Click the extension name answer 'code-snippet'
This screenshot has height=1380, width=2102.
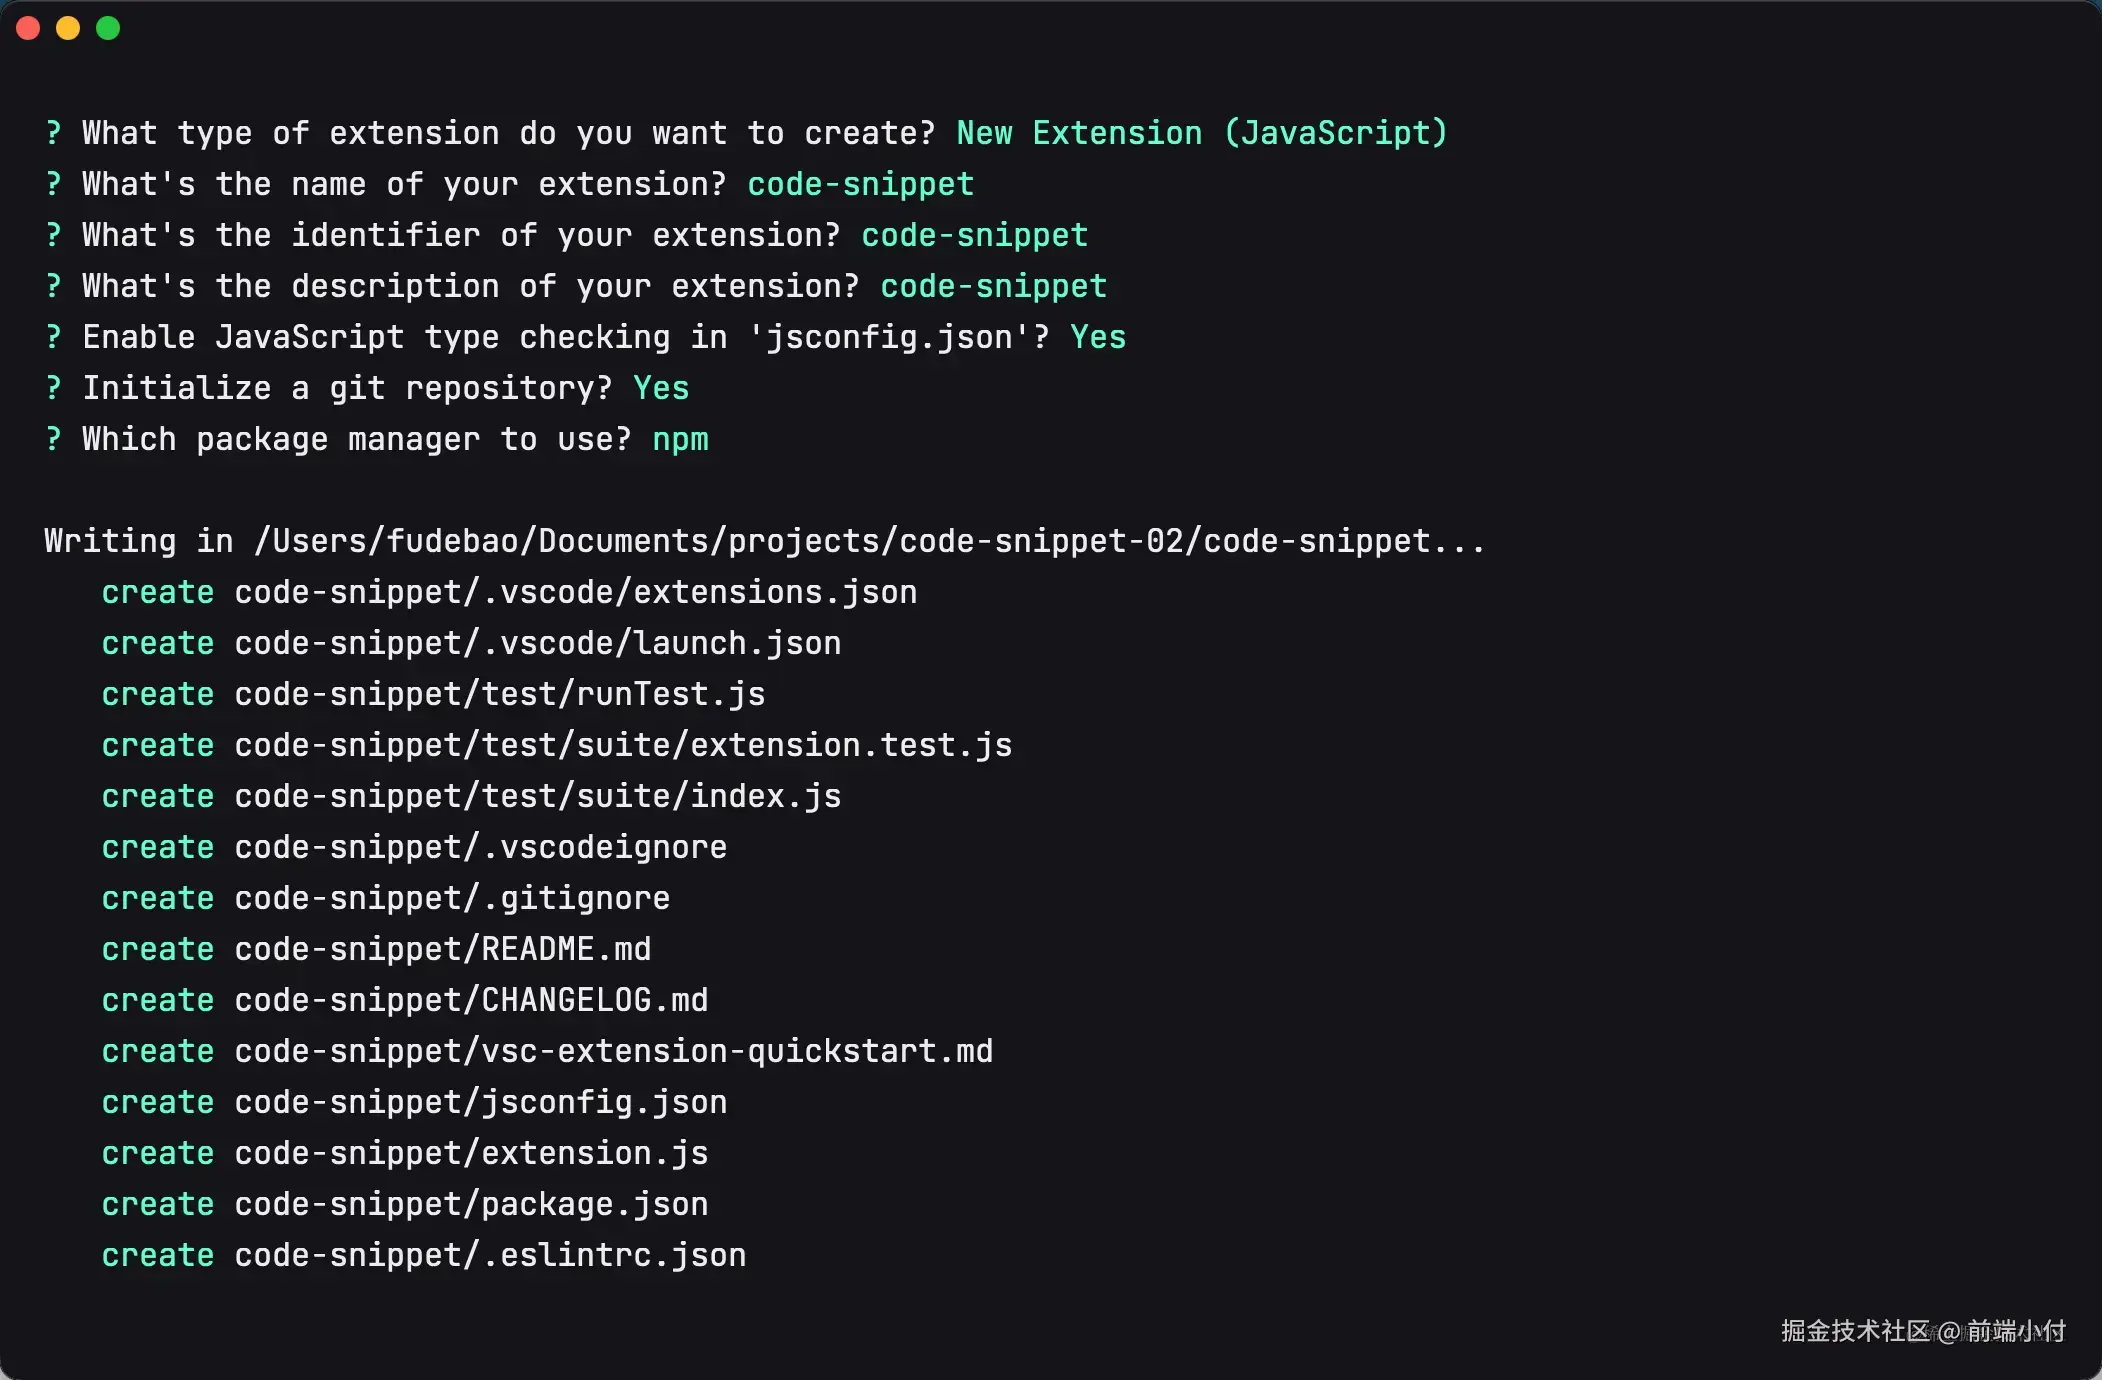[860, 184]
